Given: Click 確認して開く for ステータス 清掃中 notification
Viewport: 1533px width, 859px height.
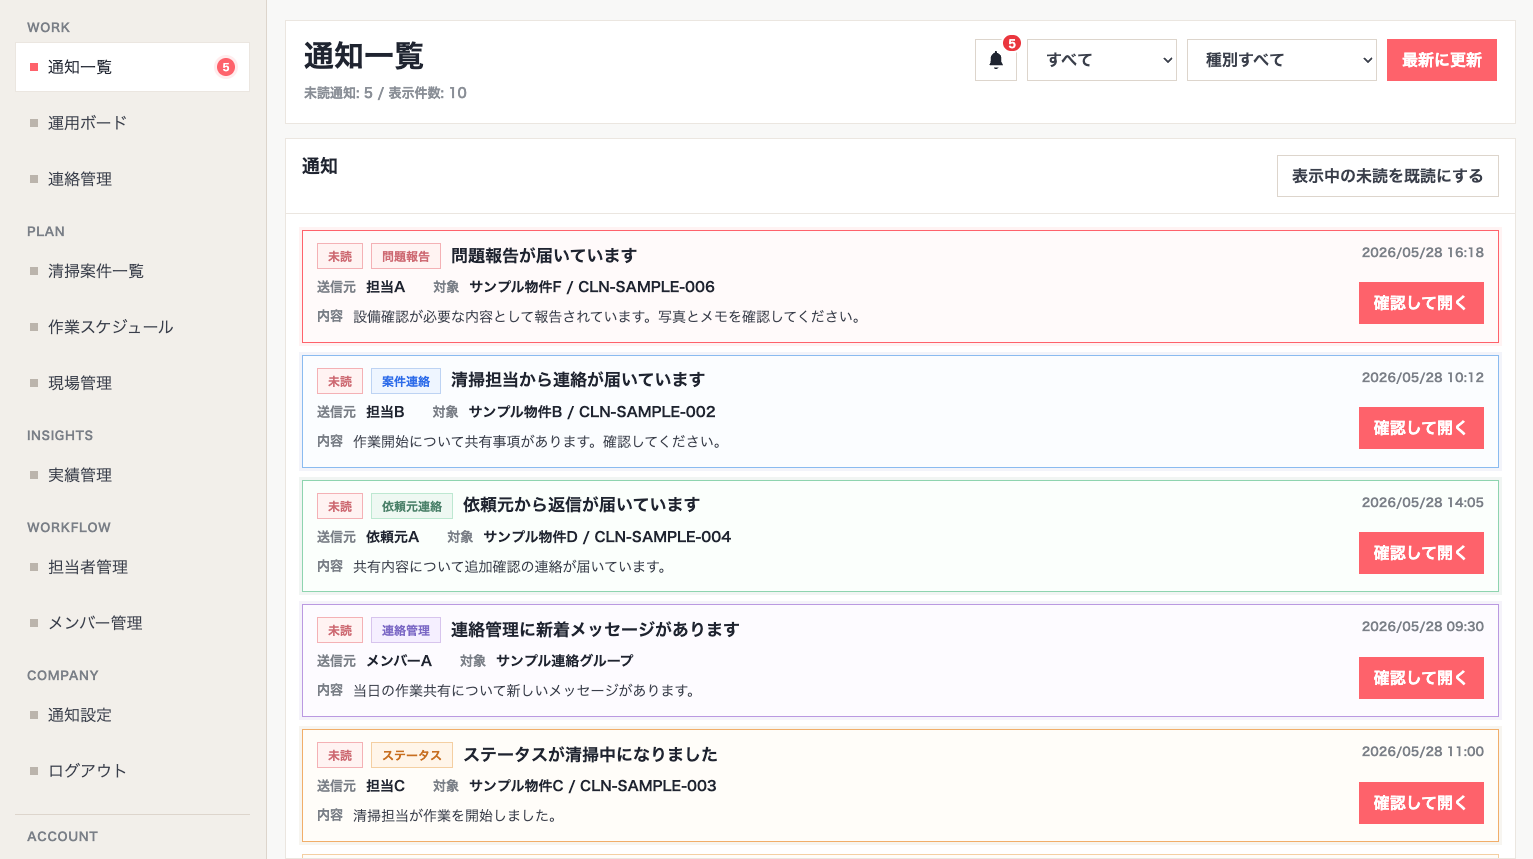Looking at the screenshot, I should (x=1420, y=803).
